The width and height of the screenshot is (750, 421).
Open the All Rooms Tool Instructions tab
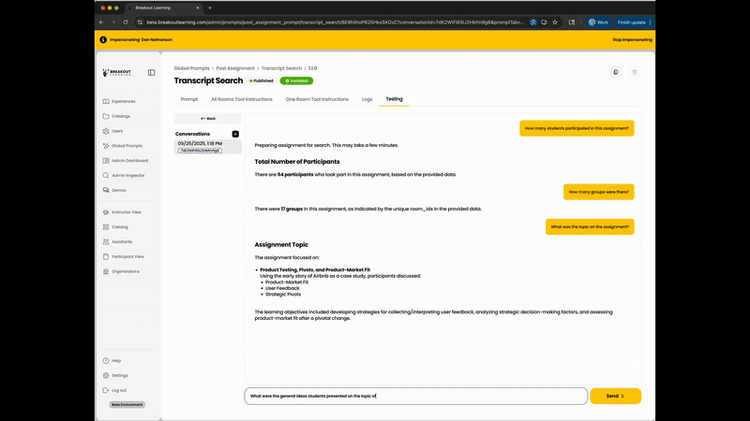[241, 99]
